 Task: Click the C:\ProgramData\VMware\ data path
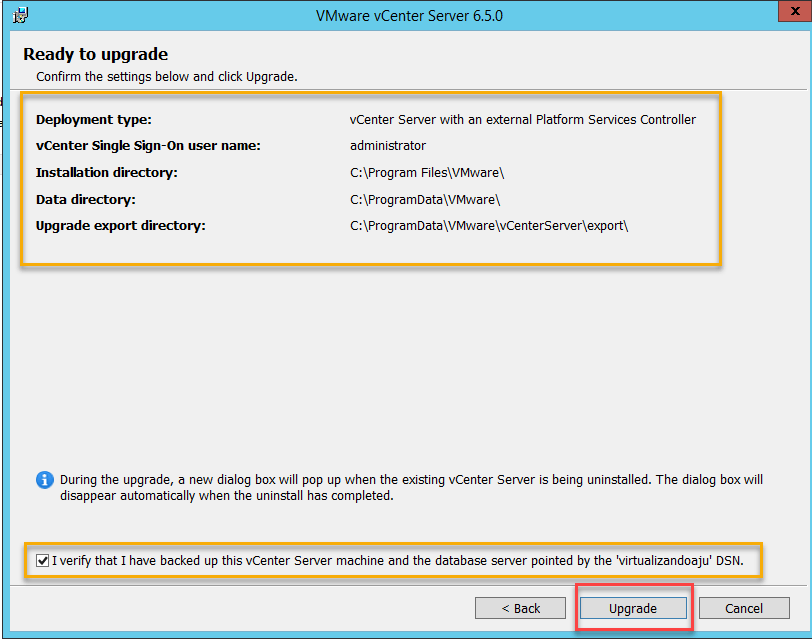point(425,199)
